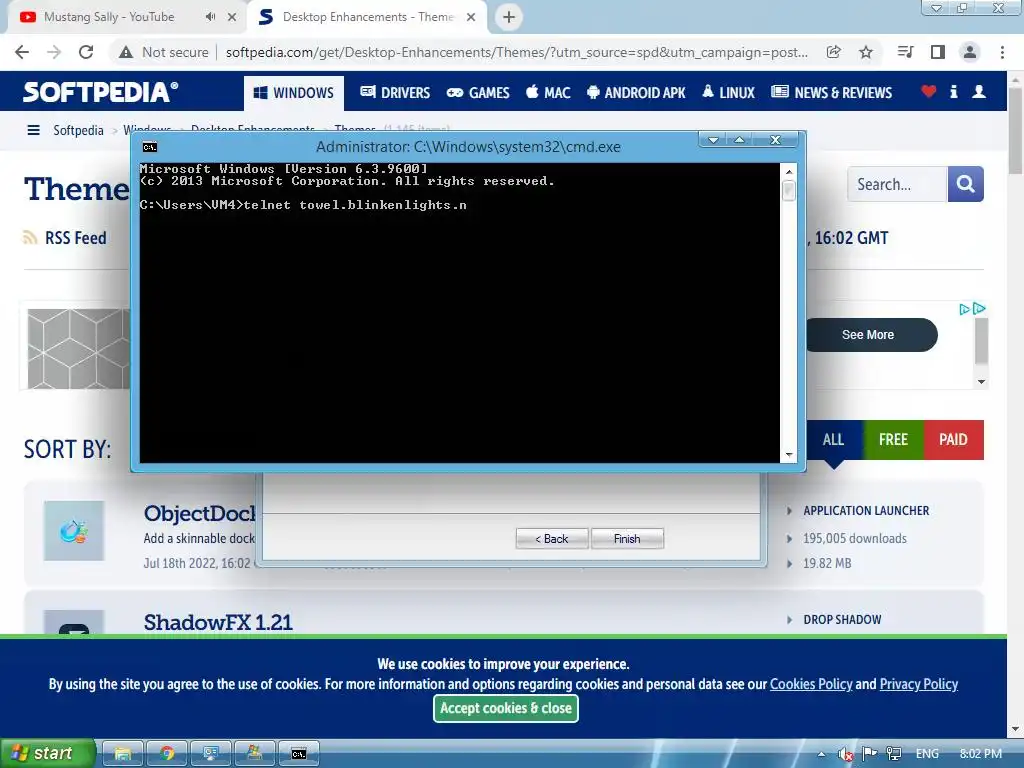Open the Chrome profile avatar
Viewport: 1024px width, 768px height.
[x=970, y=52]
